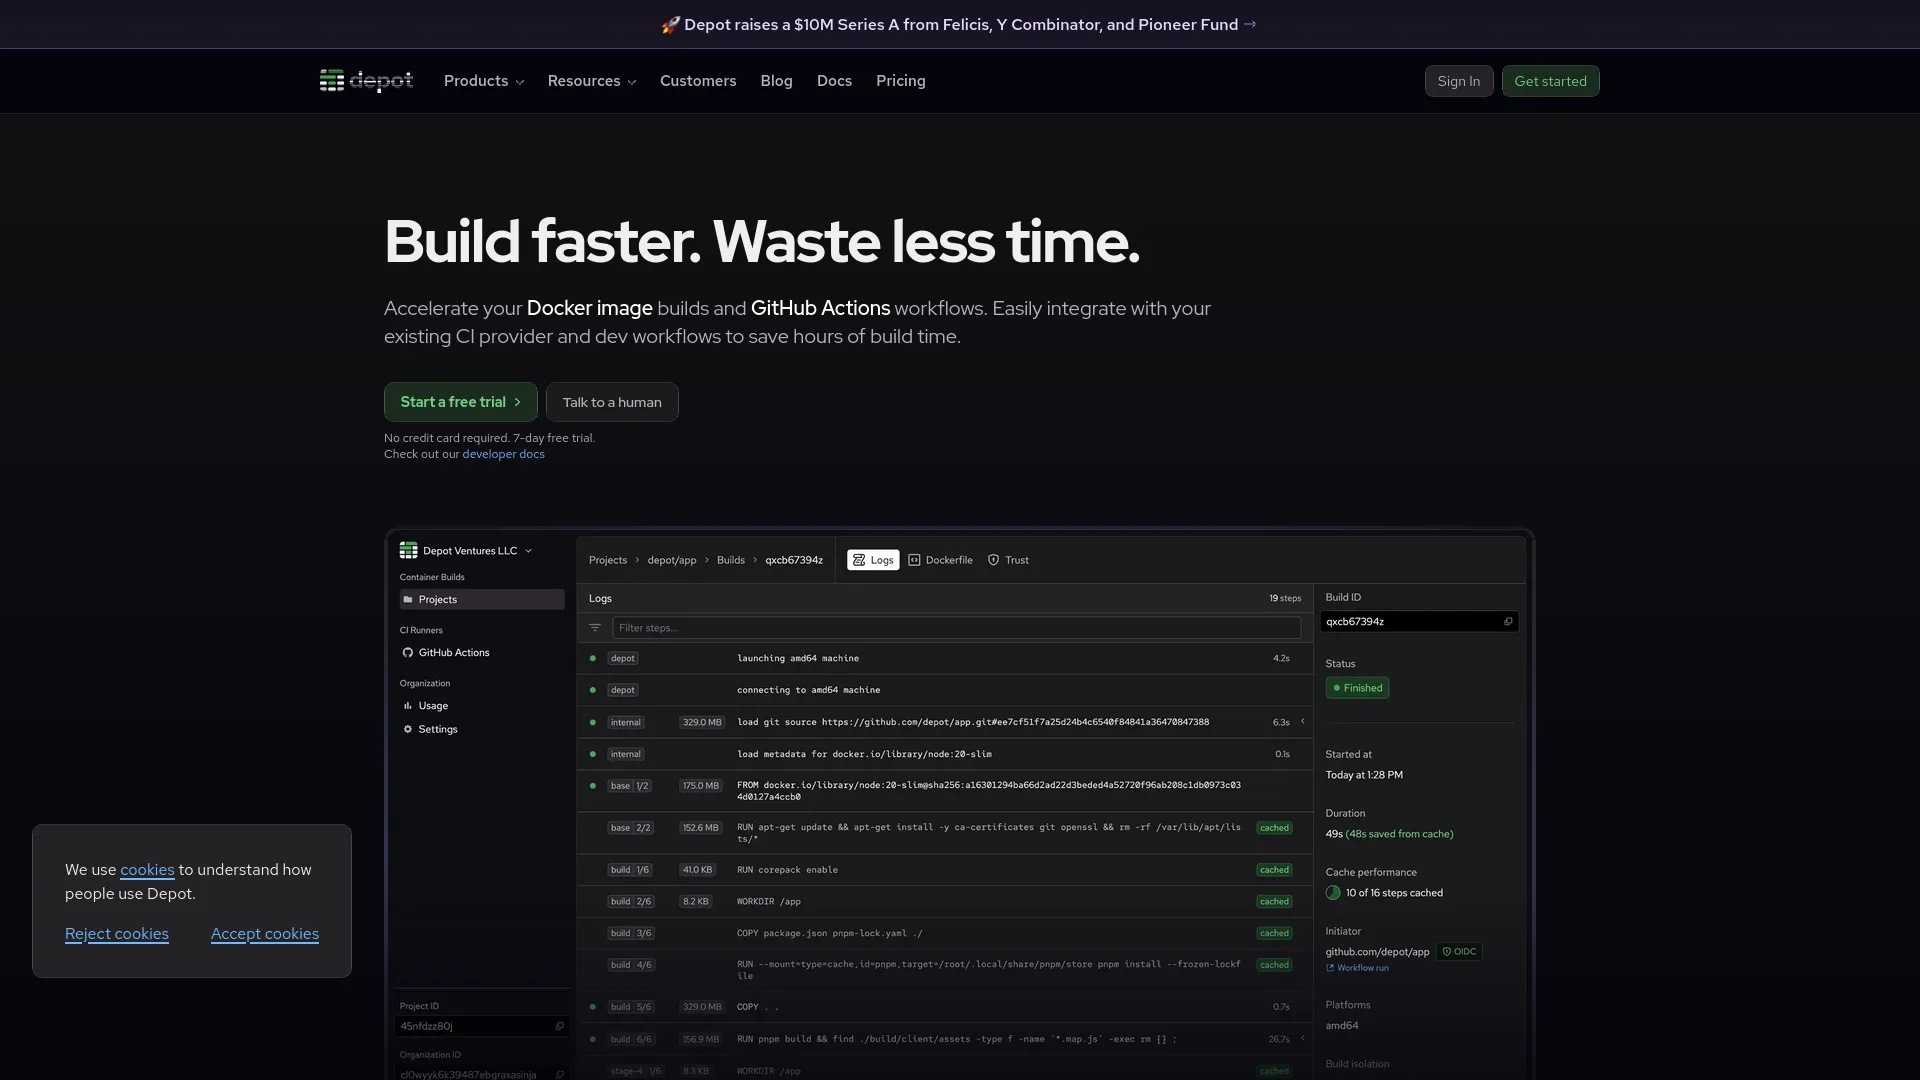The image size is (1920, 1080).
Task: Click the cache performance pie indicator
Action: [x=1333, y=893]
